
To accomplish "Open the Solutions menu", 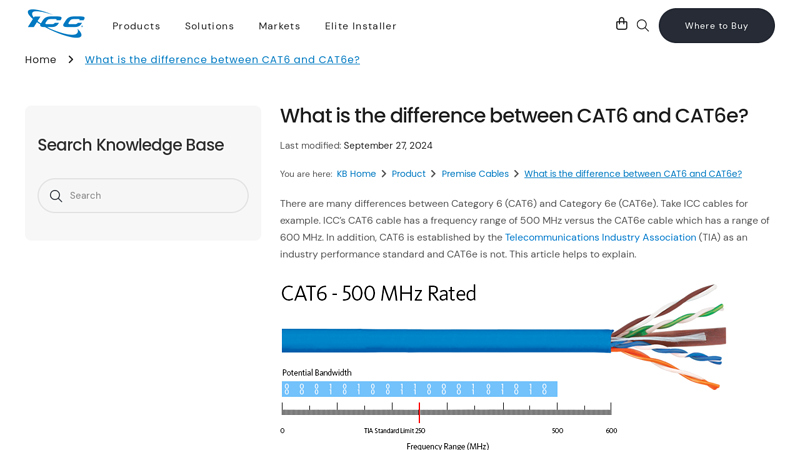I will click(x=209, y=26).
